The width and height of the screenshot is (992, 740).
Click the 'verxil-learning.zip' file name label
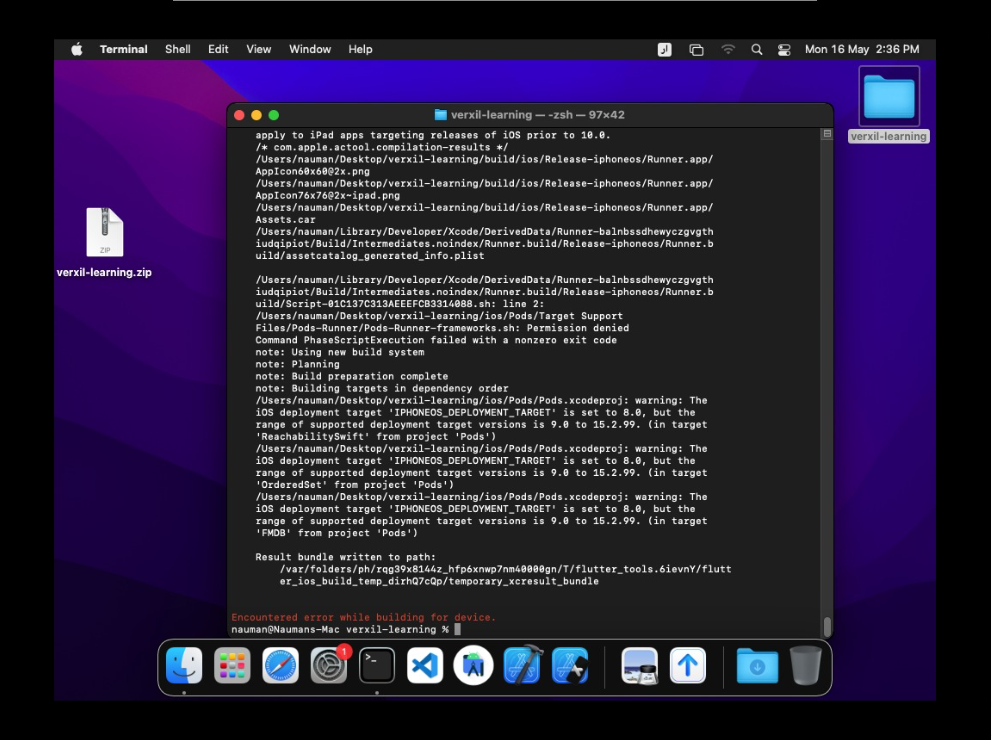click(104, 273)
